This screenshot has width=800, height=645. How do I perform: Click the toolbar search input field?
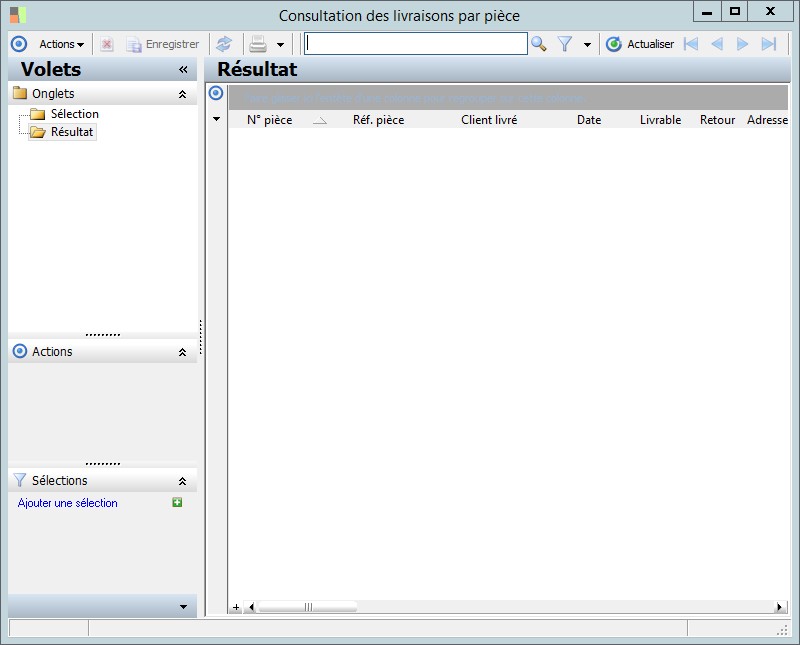pos(416,44)
